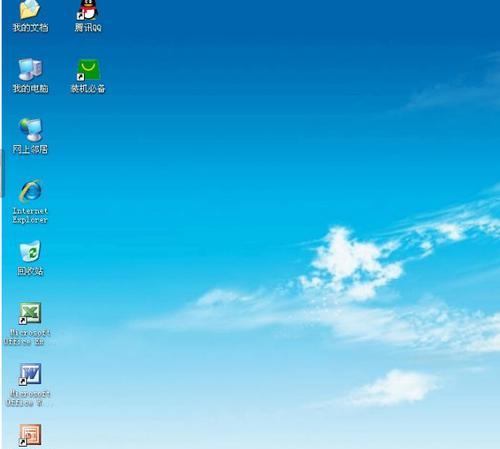This screenshot has height=449, width=500.
Task: Click the 装机必备 text label
Action: (x=88, y=88)
